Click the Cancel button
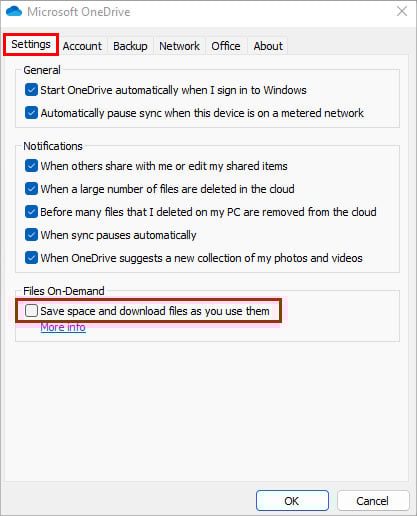417x516 pixels. point(373,501)
